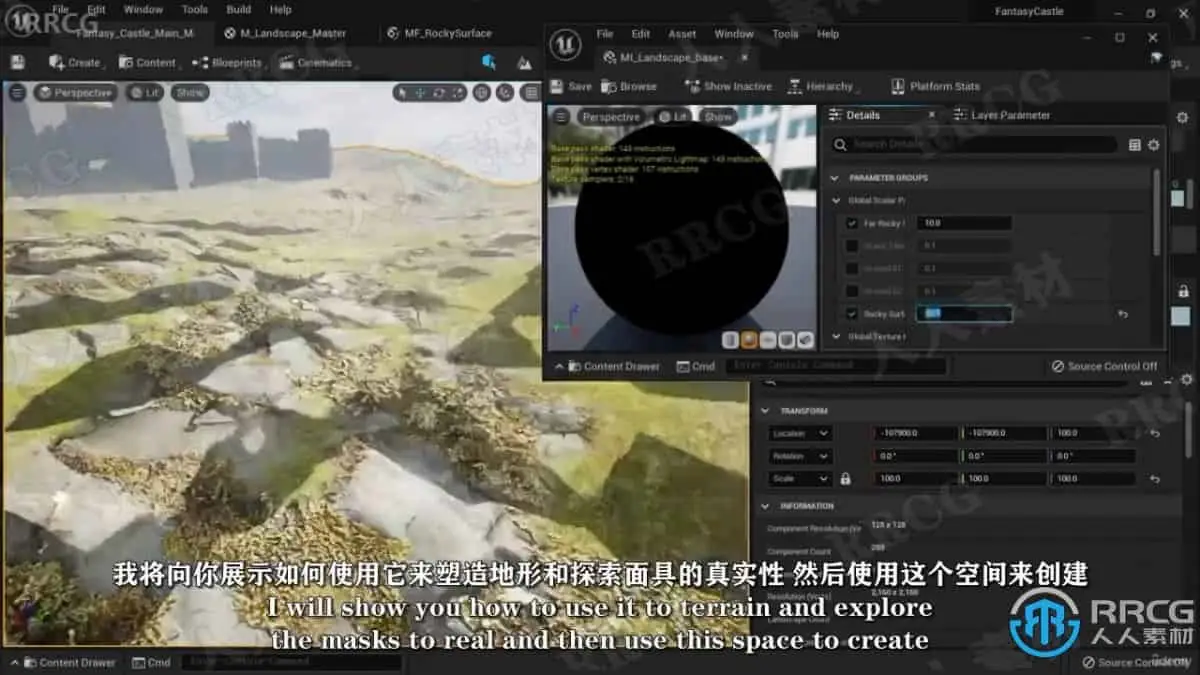The height and width of the screenshot is (675, 1200).
Task: Expand the Global Texture parameter group
Action: (x=836, y=337)
